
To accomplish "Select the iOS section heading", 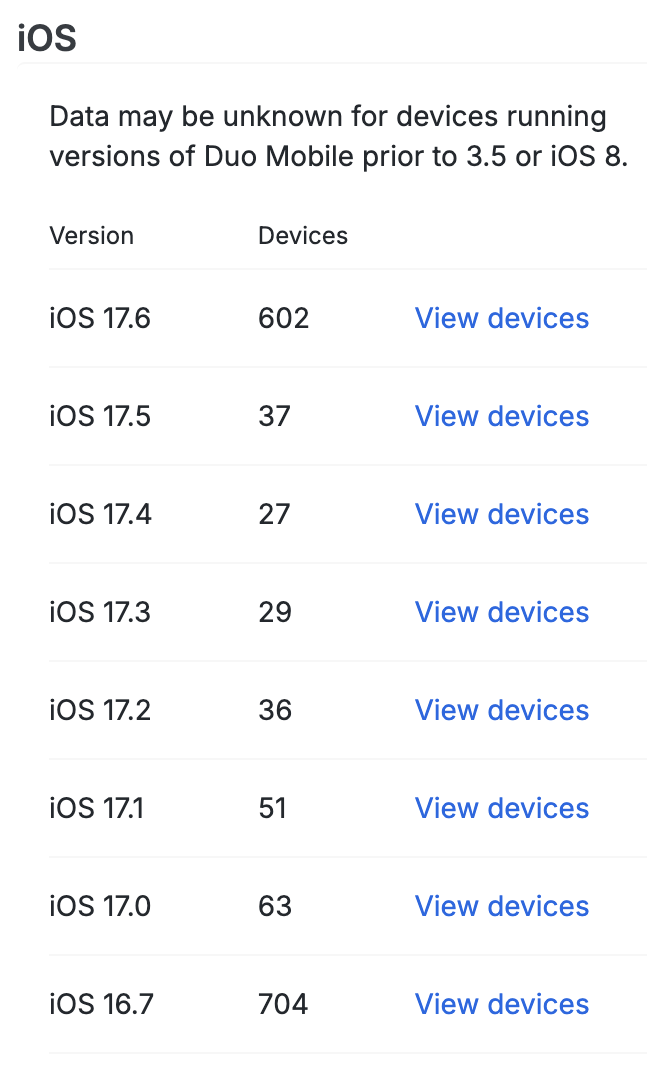I will click(45, 37).
